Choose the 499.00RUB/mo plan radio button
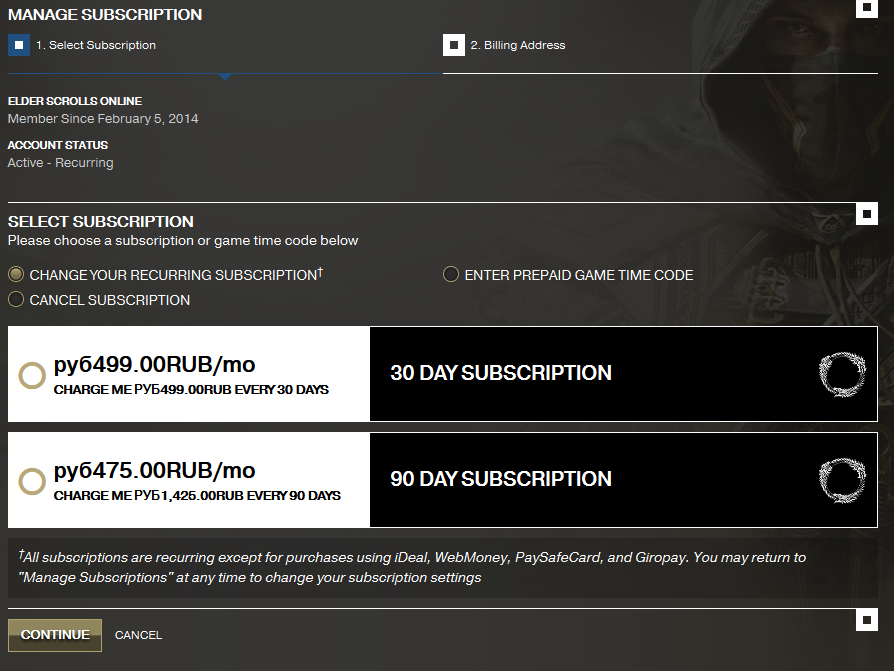 click(x=32, y=375)
